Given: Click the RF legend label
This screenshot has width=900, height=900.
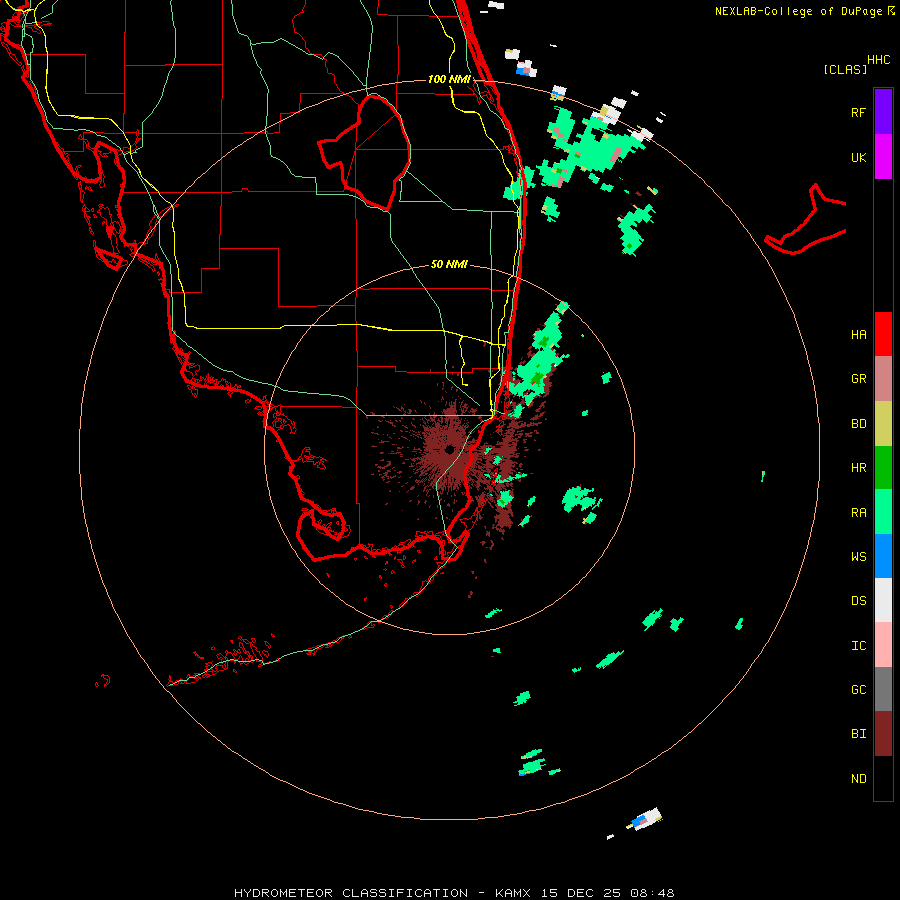Looking at the screenshot, I should [858, 112].
